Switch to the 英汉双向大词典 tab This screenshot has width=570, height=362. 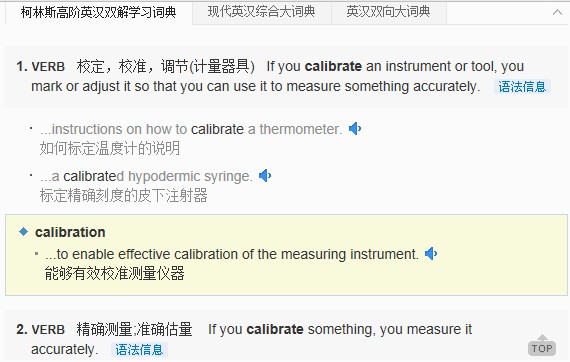(x=389, y=12)
